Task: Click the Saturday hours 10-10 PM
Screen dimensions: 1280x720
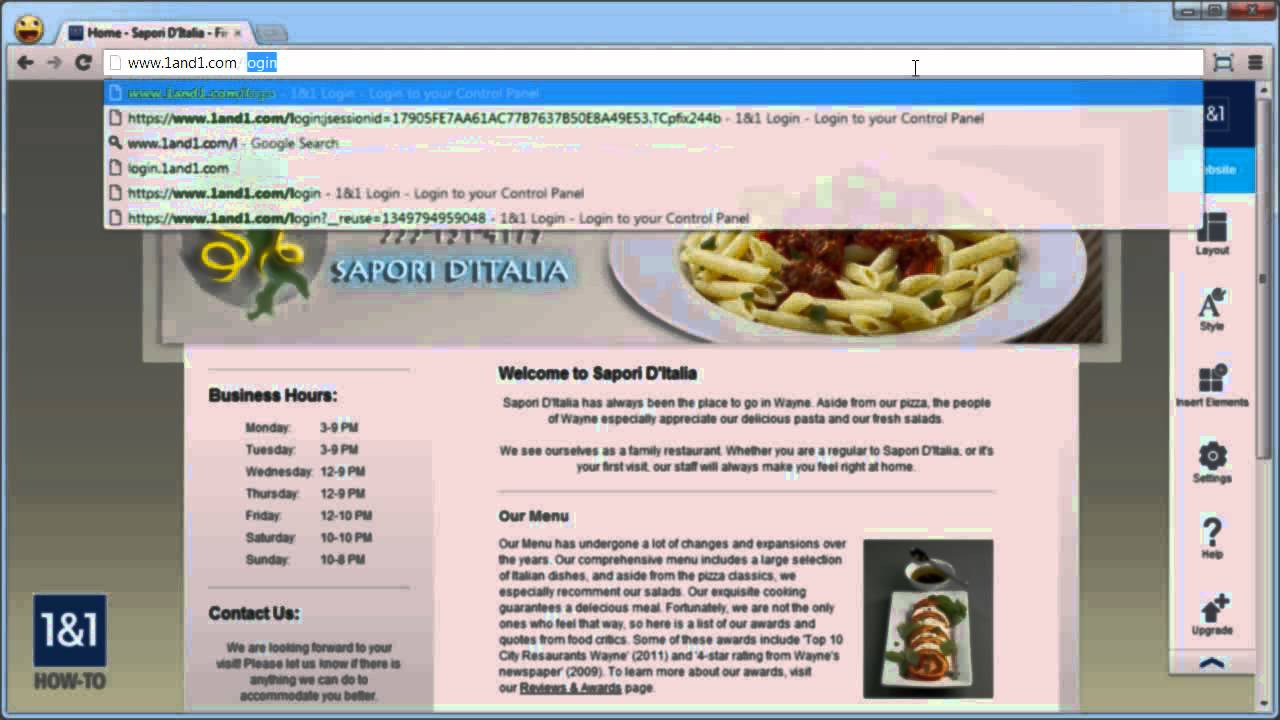Action: (x=346, y=538)
